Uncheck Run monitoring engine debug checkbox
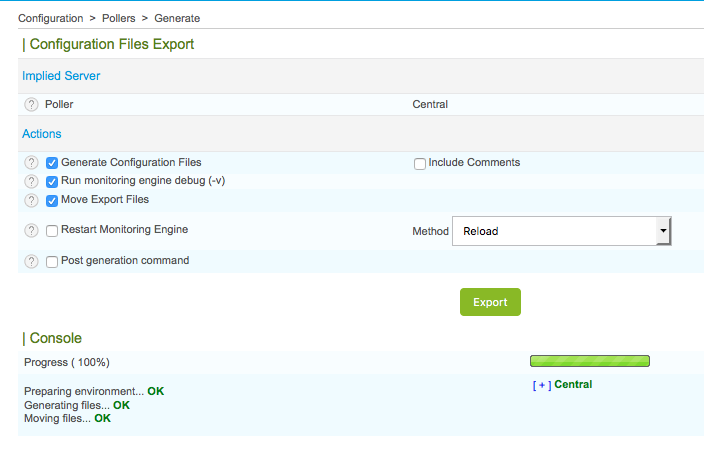 click(x=52, y=182)
